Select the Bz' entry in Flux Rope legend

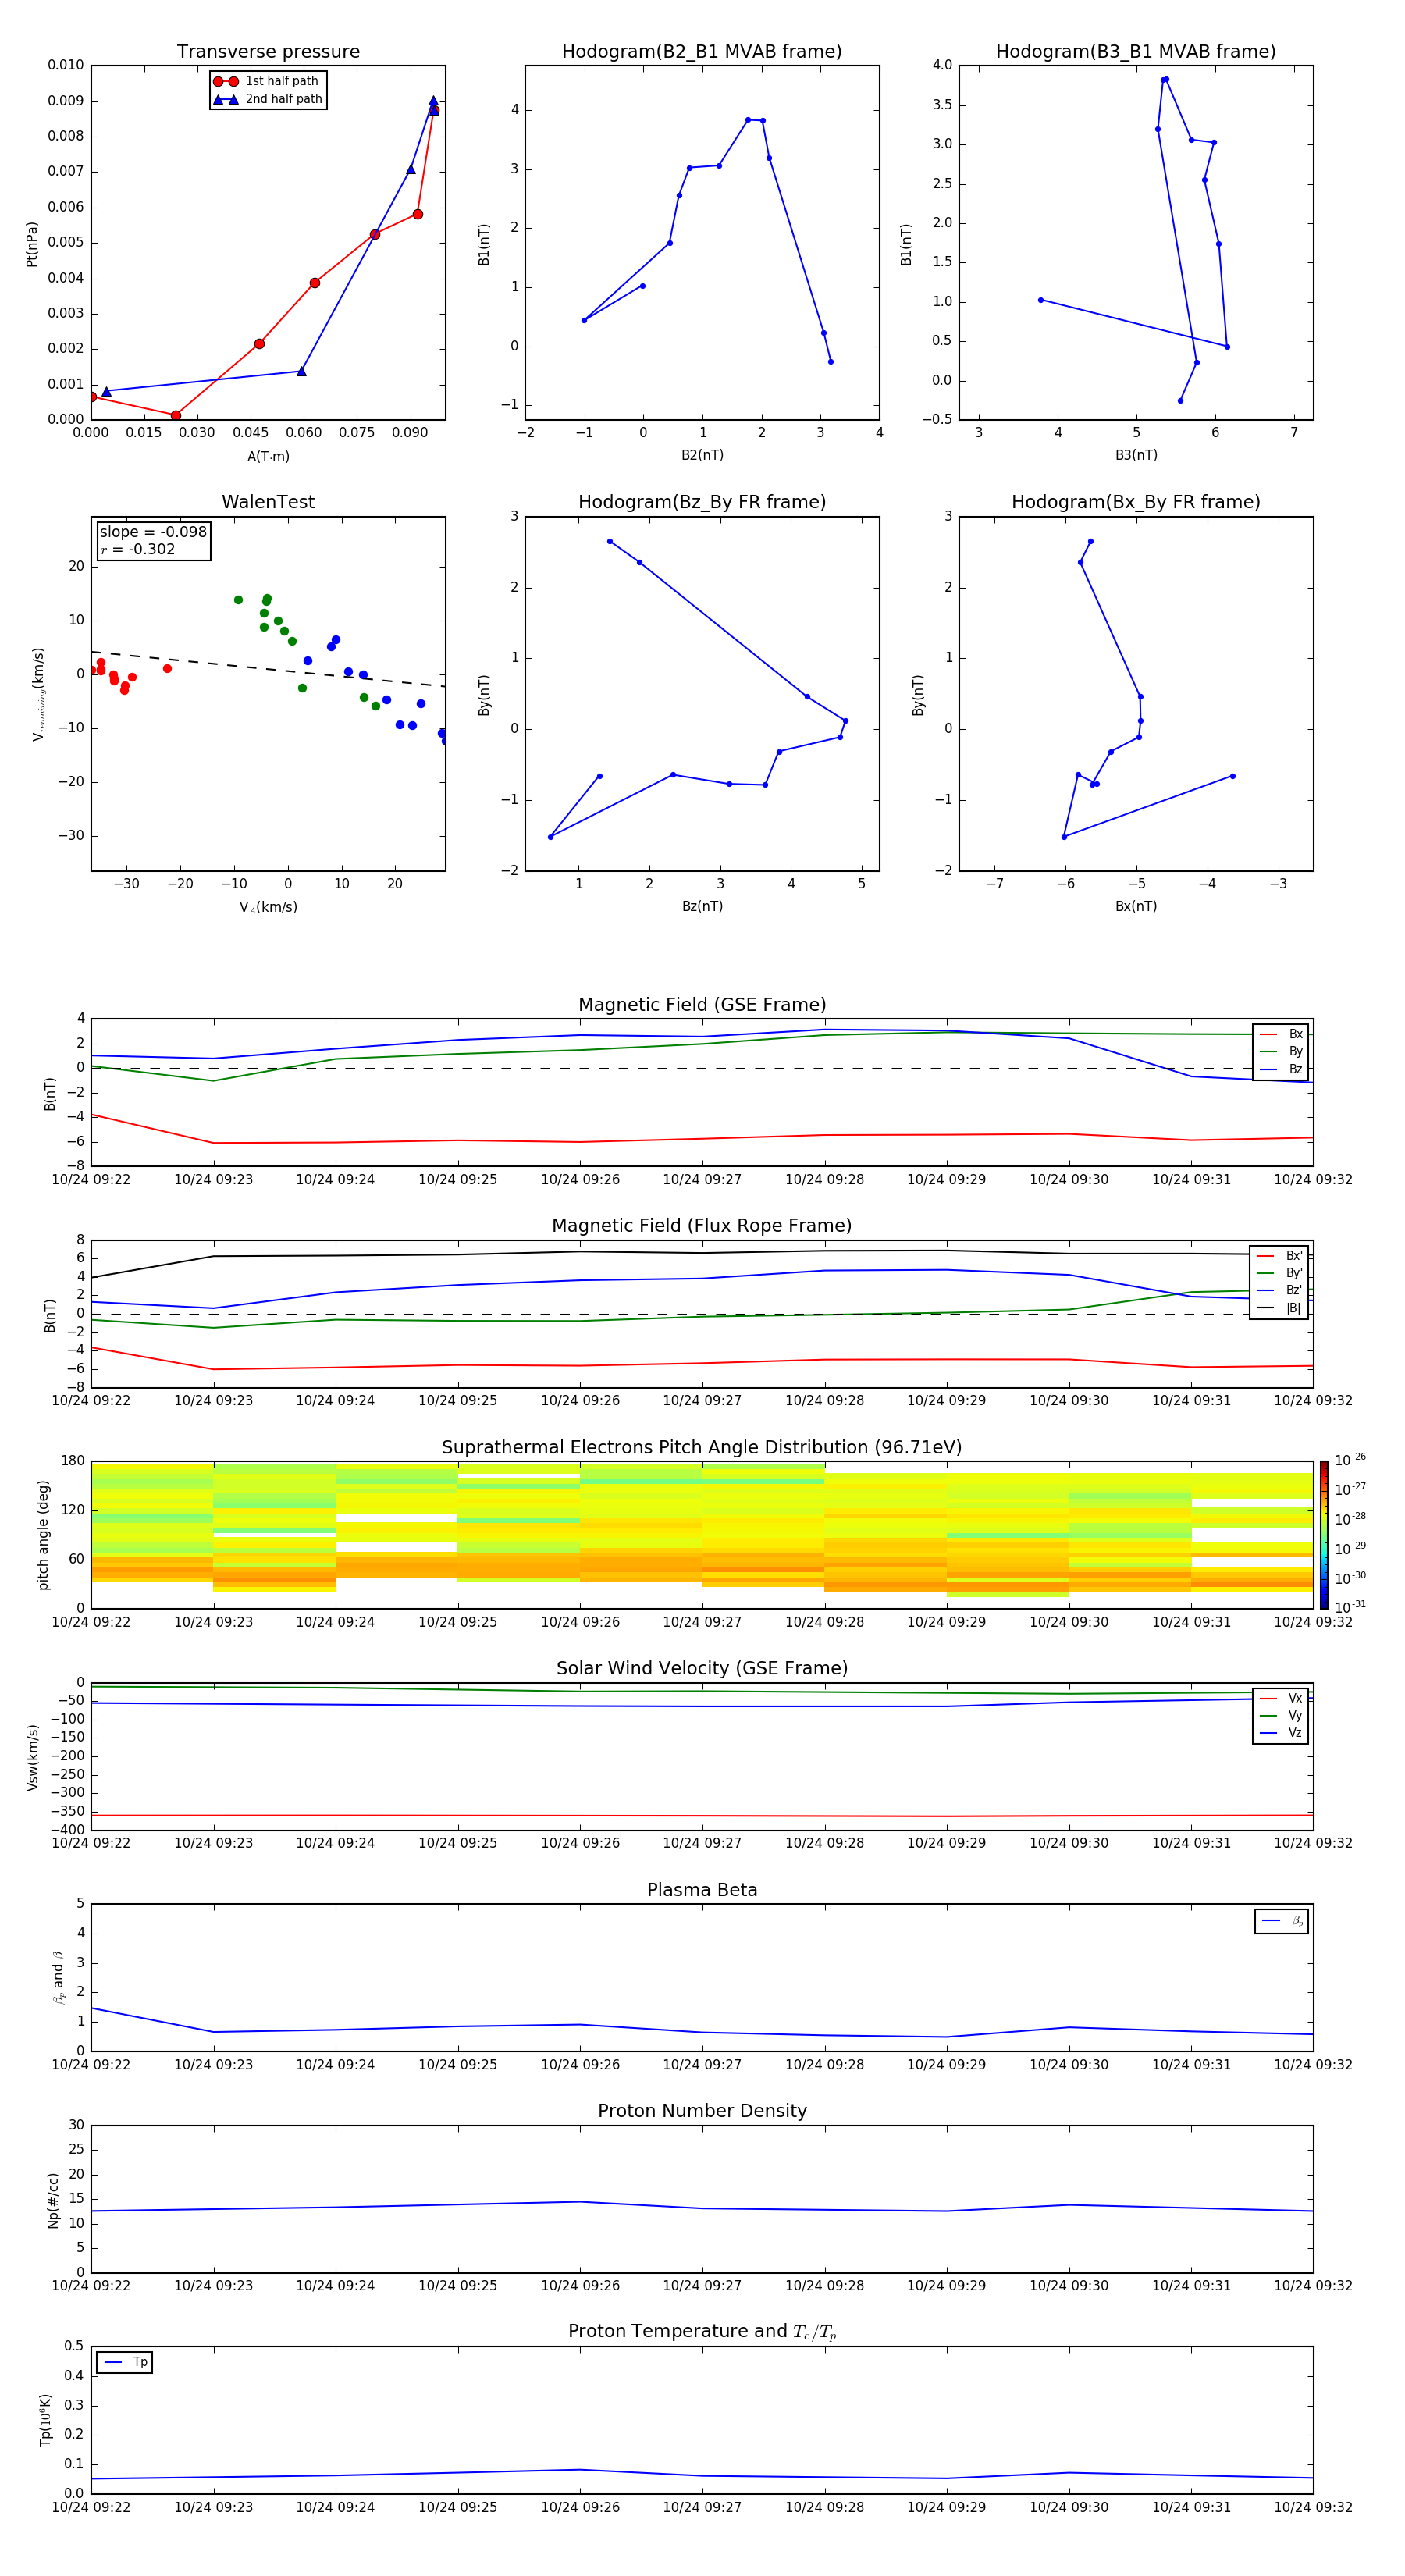(x=1280, y=1291)
